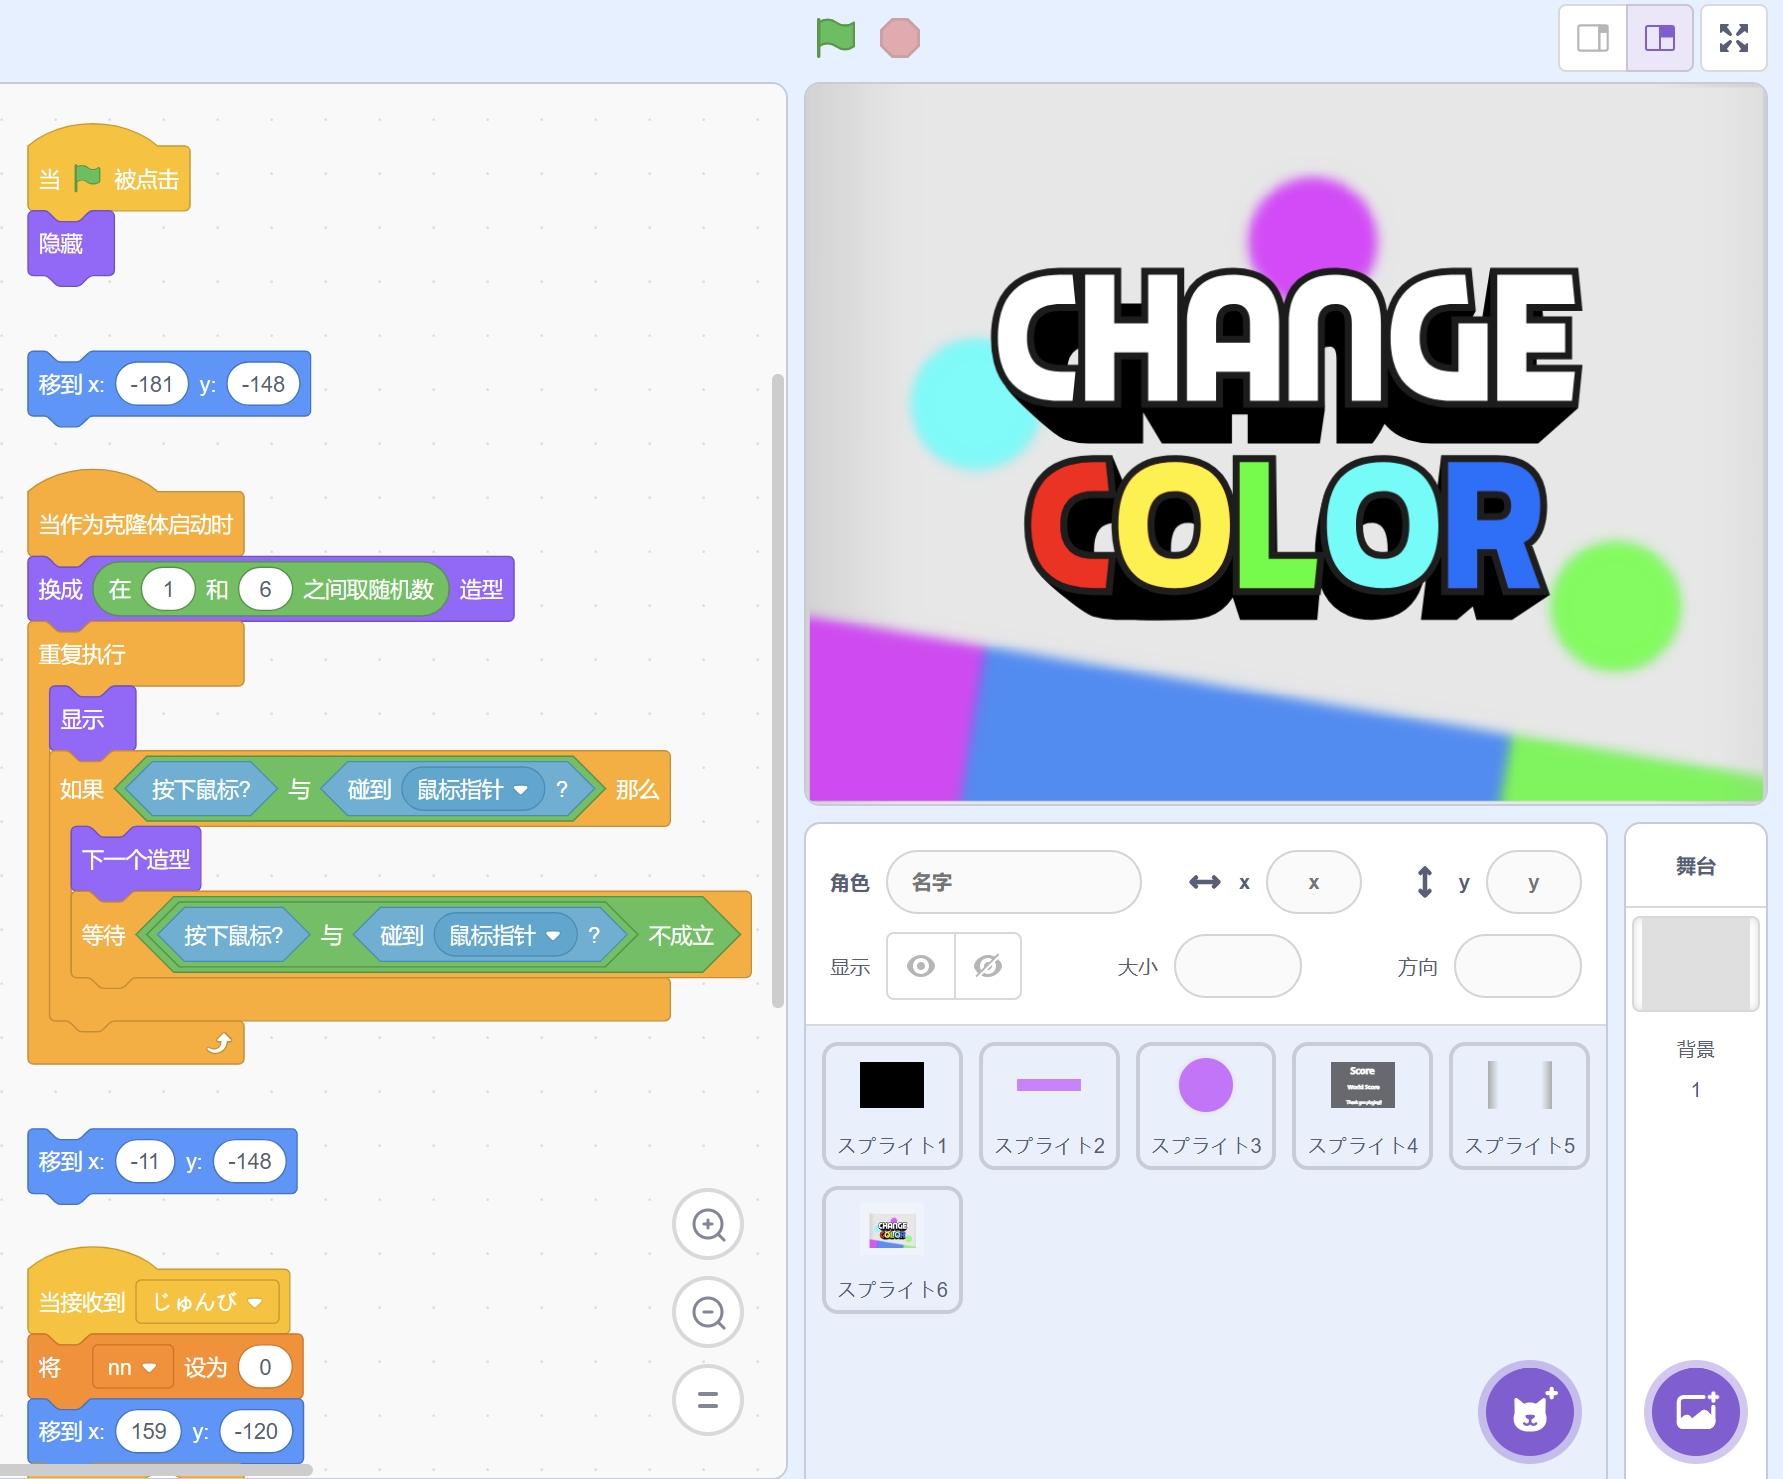Image resolution: width=1783 pixels, height=1479 pixels.
Task: Hide the sprite with crossed-eye toggle
Action: 988,966
